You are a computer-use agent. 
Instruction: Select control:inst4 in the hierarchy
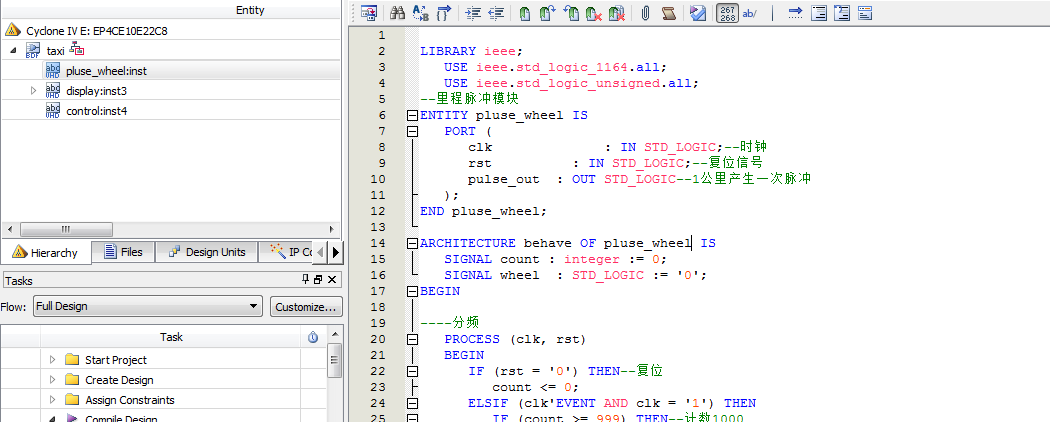click(x=96, y=111)
